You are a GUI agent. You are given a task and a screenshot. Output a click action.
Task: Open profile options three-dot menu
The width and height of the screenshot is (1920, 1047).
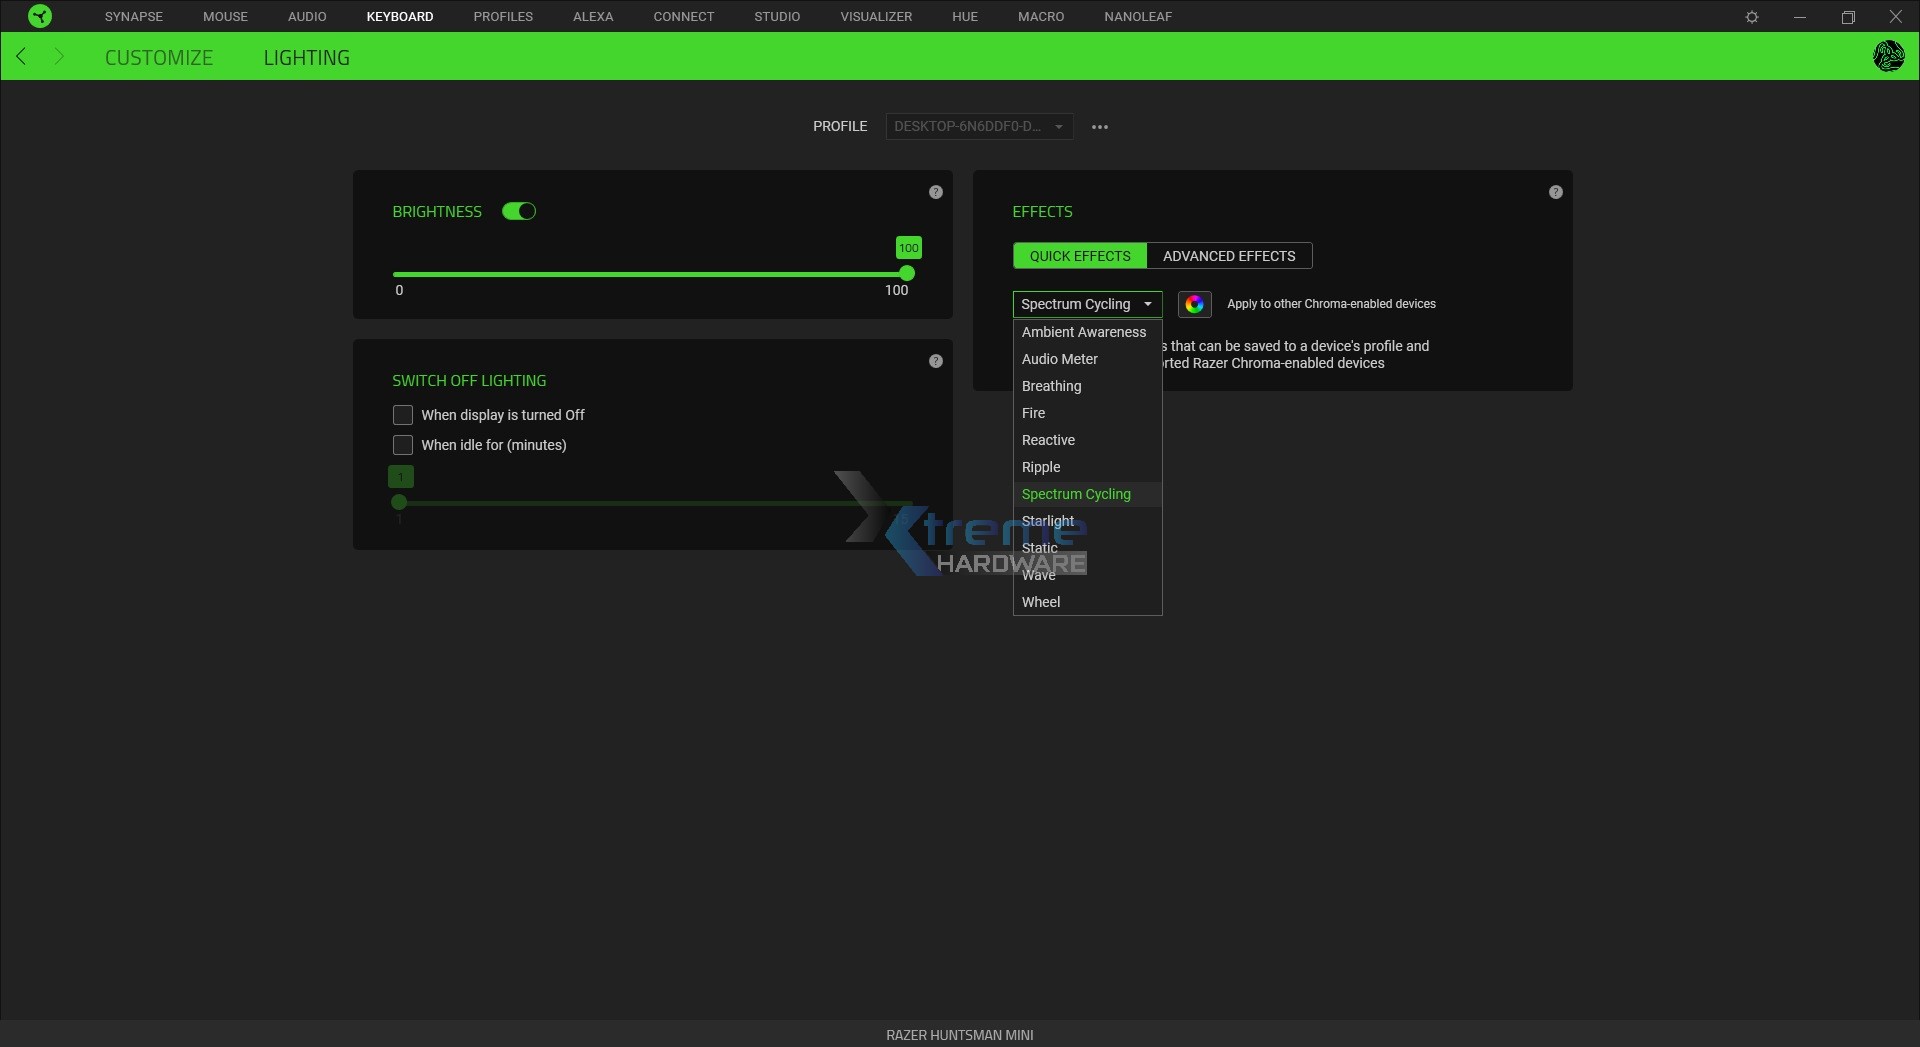[x=1099, y=127]
